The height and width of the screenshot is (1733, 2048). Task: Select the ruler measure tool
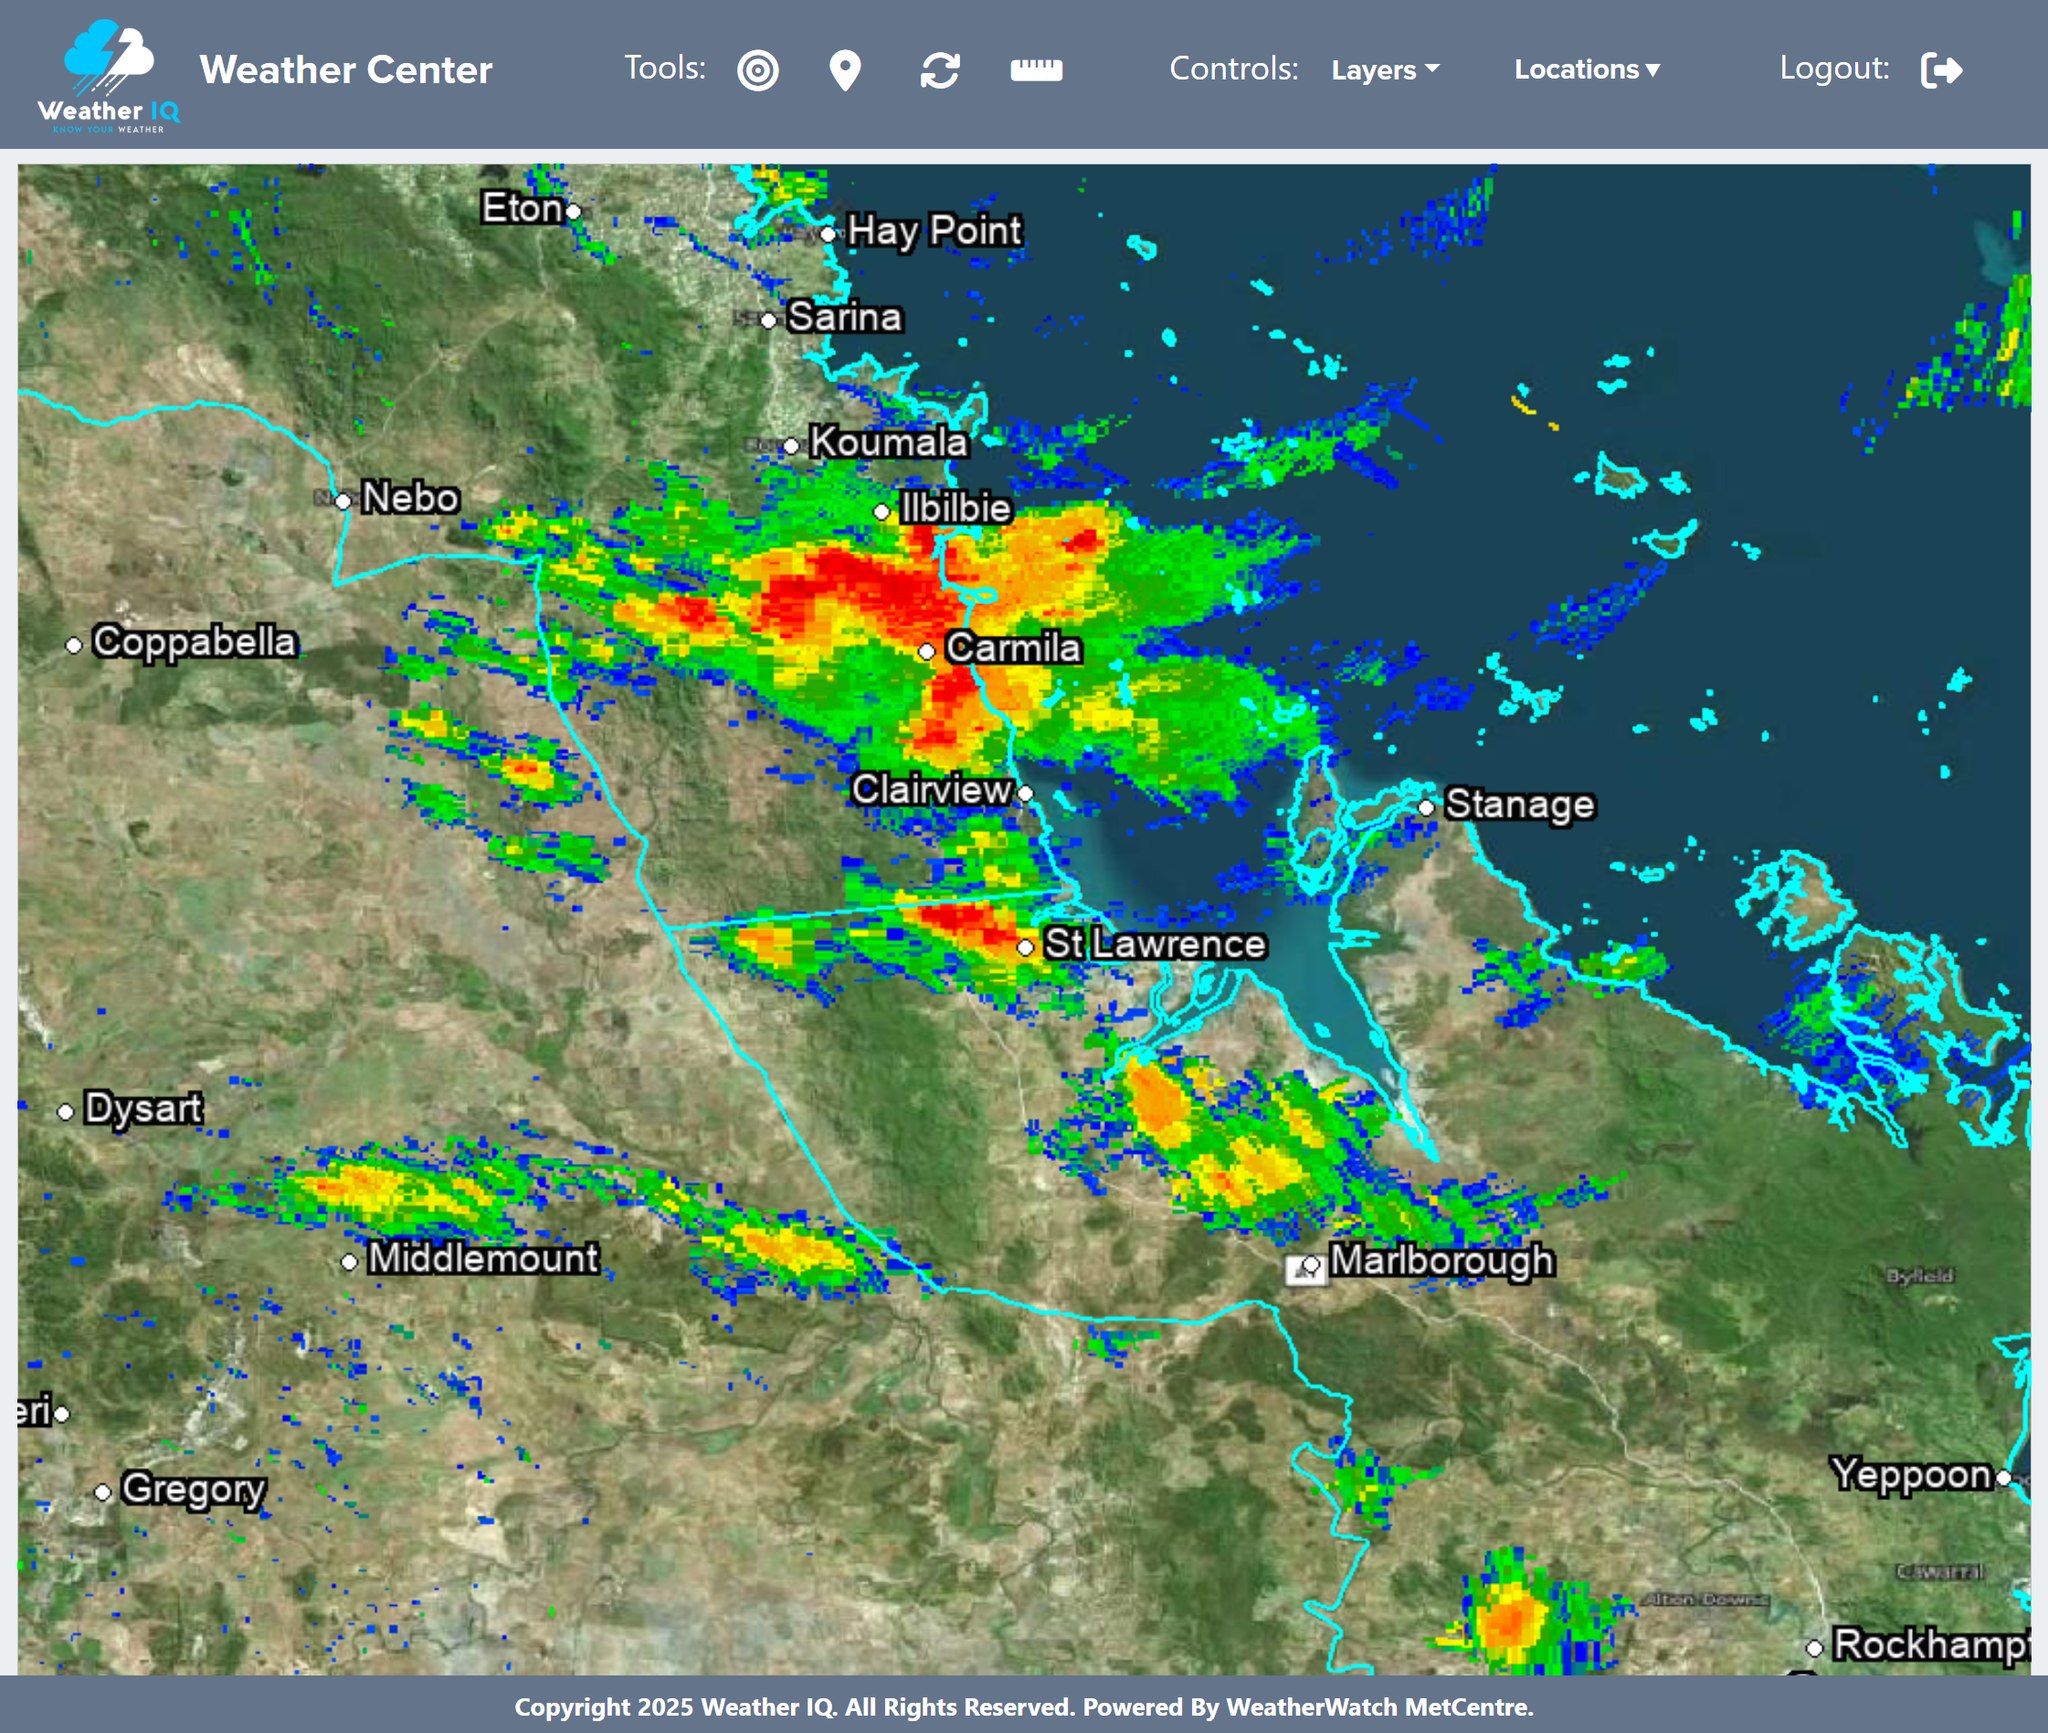point(1036,70)
